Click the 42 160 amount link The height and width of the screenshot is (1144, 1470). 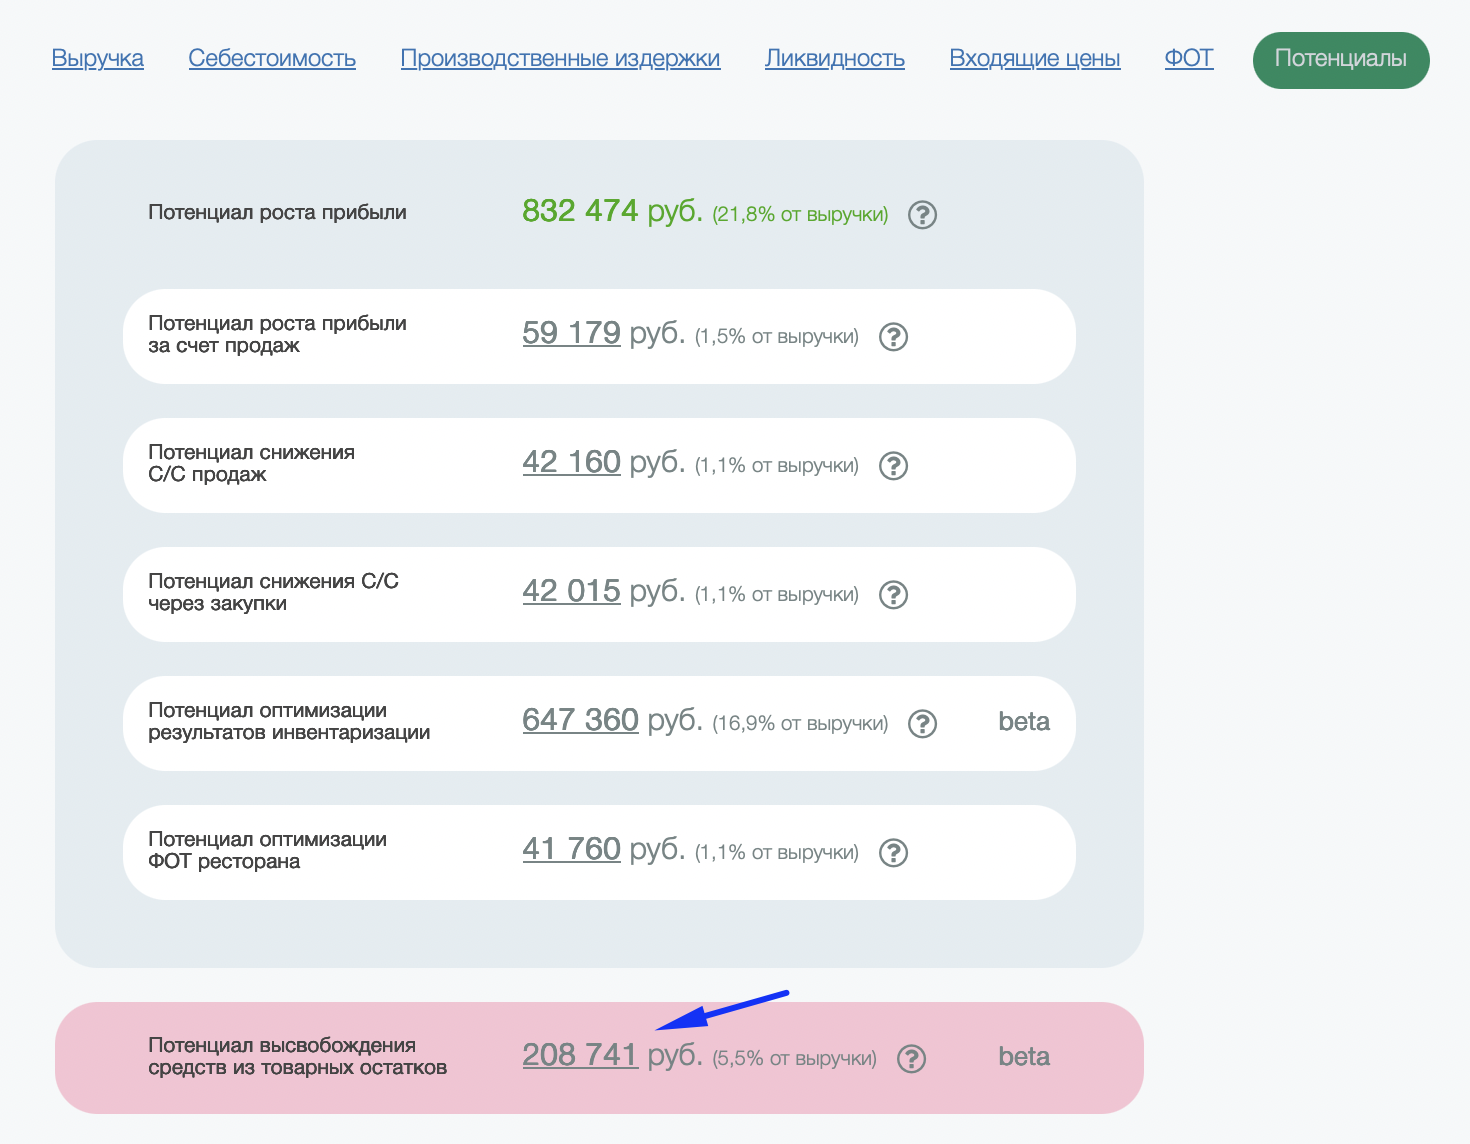(571, 462)
